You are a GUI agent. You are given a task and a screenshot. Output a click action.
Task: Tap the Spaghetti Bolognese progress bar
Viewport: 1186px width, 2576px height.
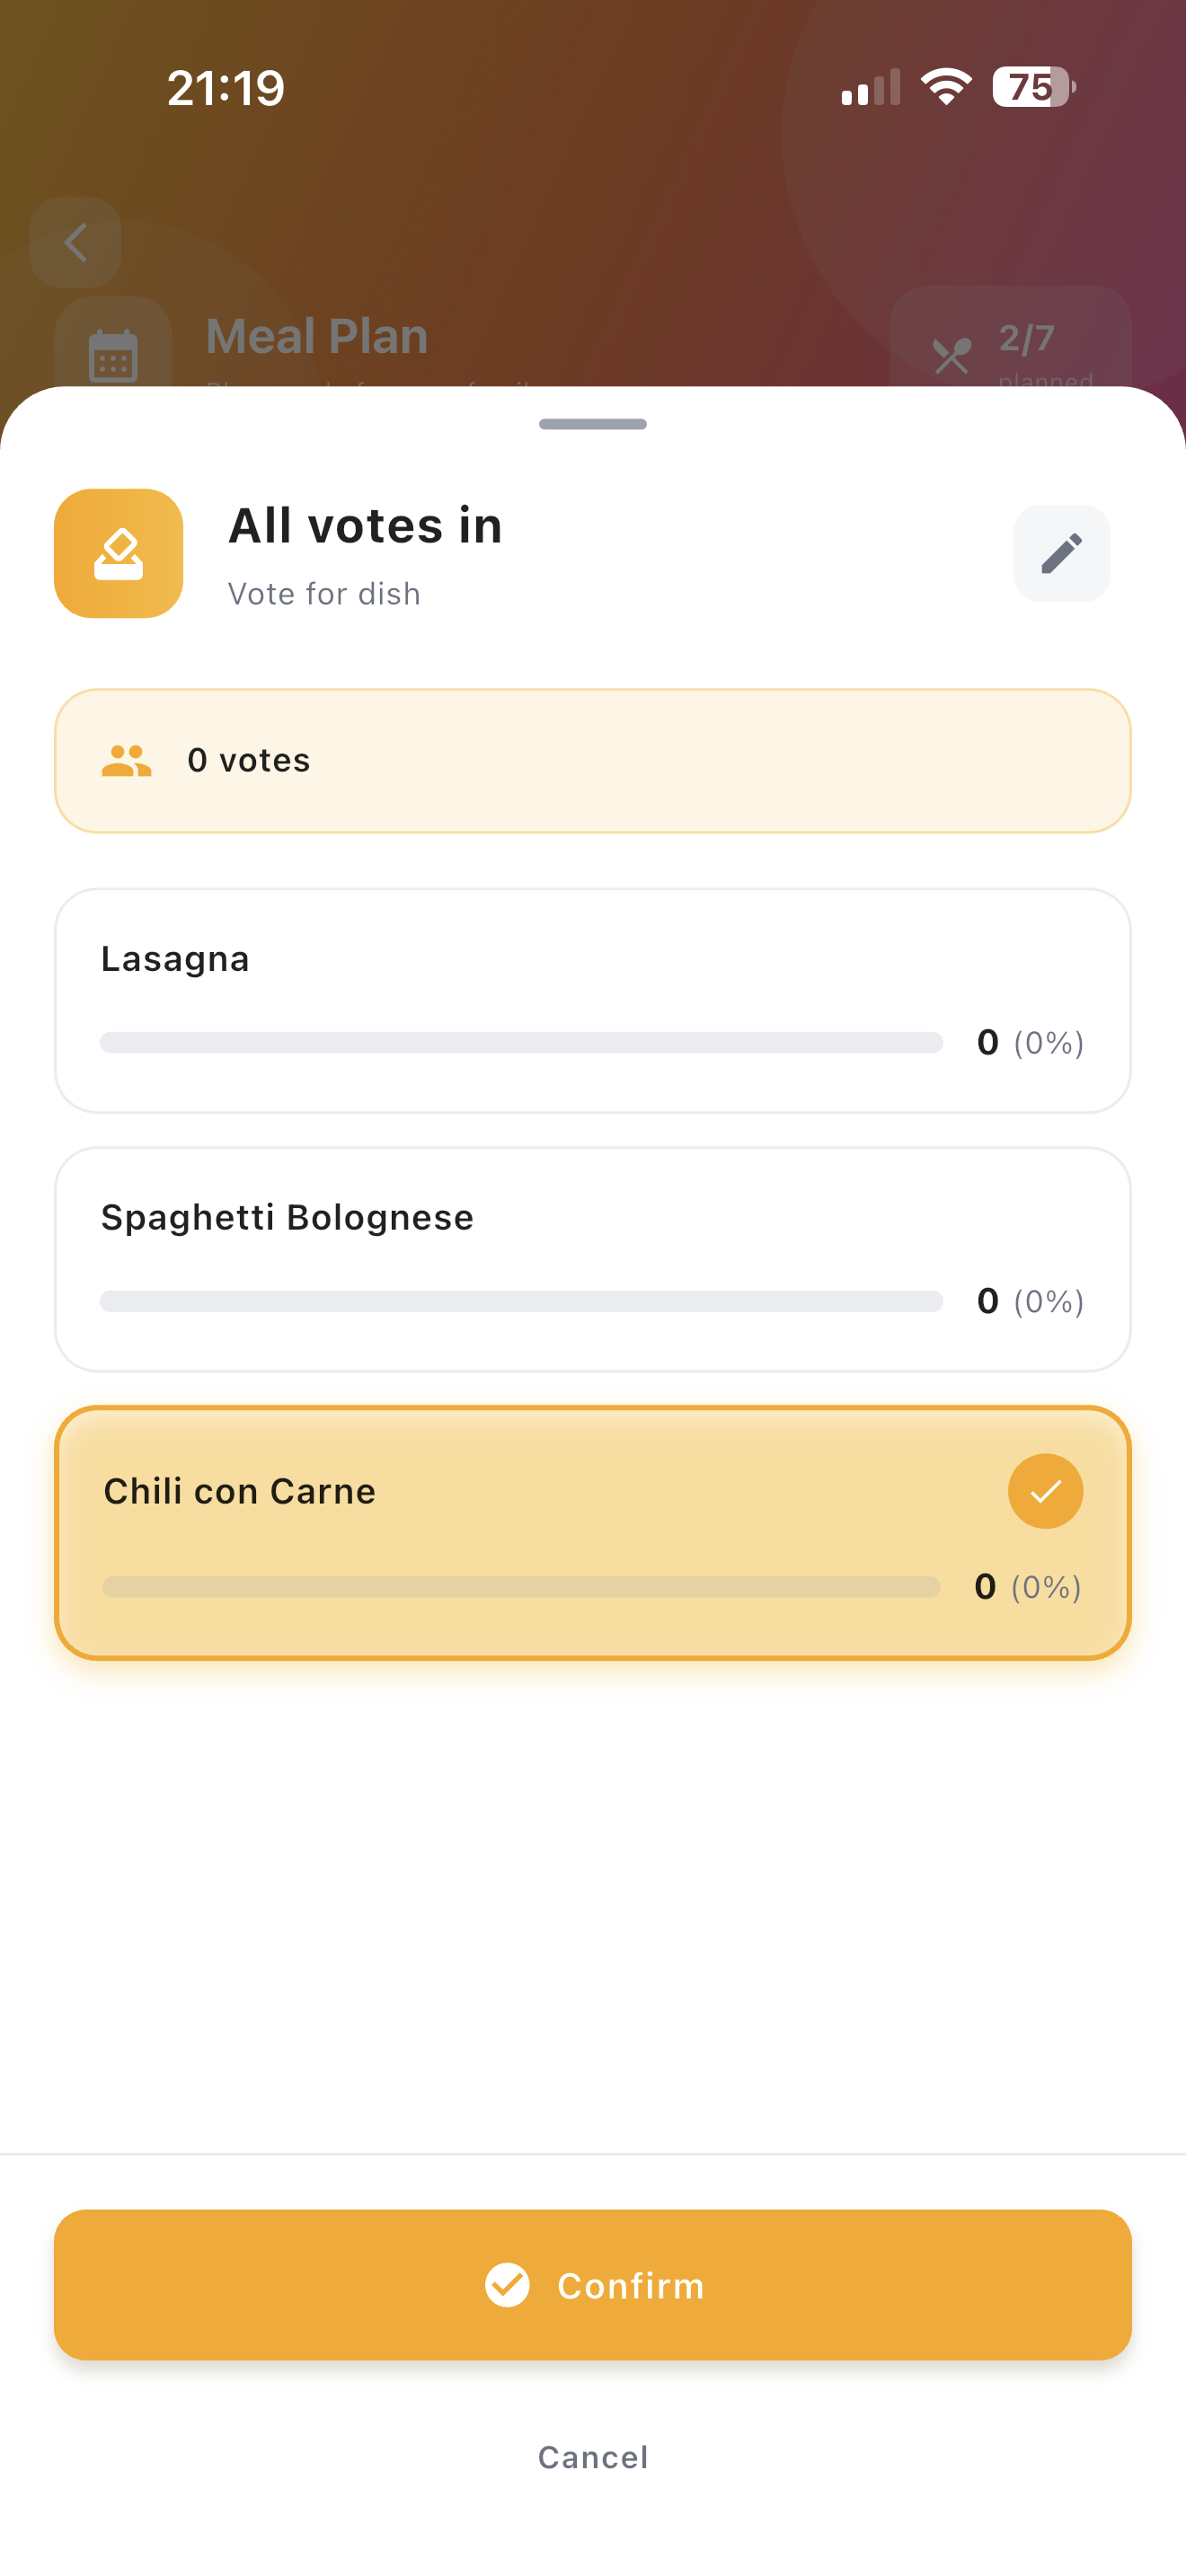521,1301
